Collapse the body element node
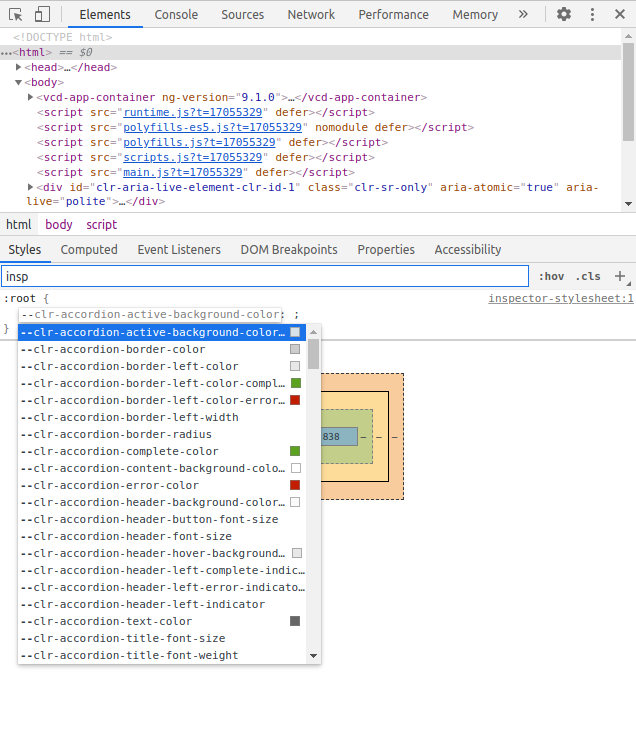Image resolution: width=636 pixels, height=748 pixels. [x=19, y=82]
